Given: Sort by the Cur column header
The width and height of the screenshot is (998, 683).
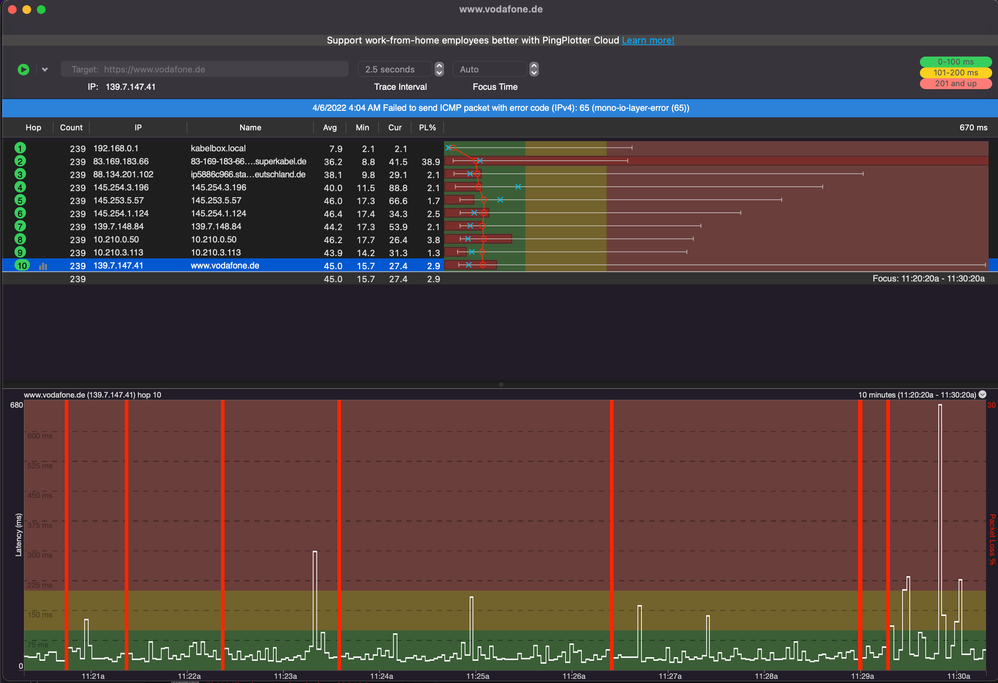Looking at the screenshot, I should tap(395, 127).
